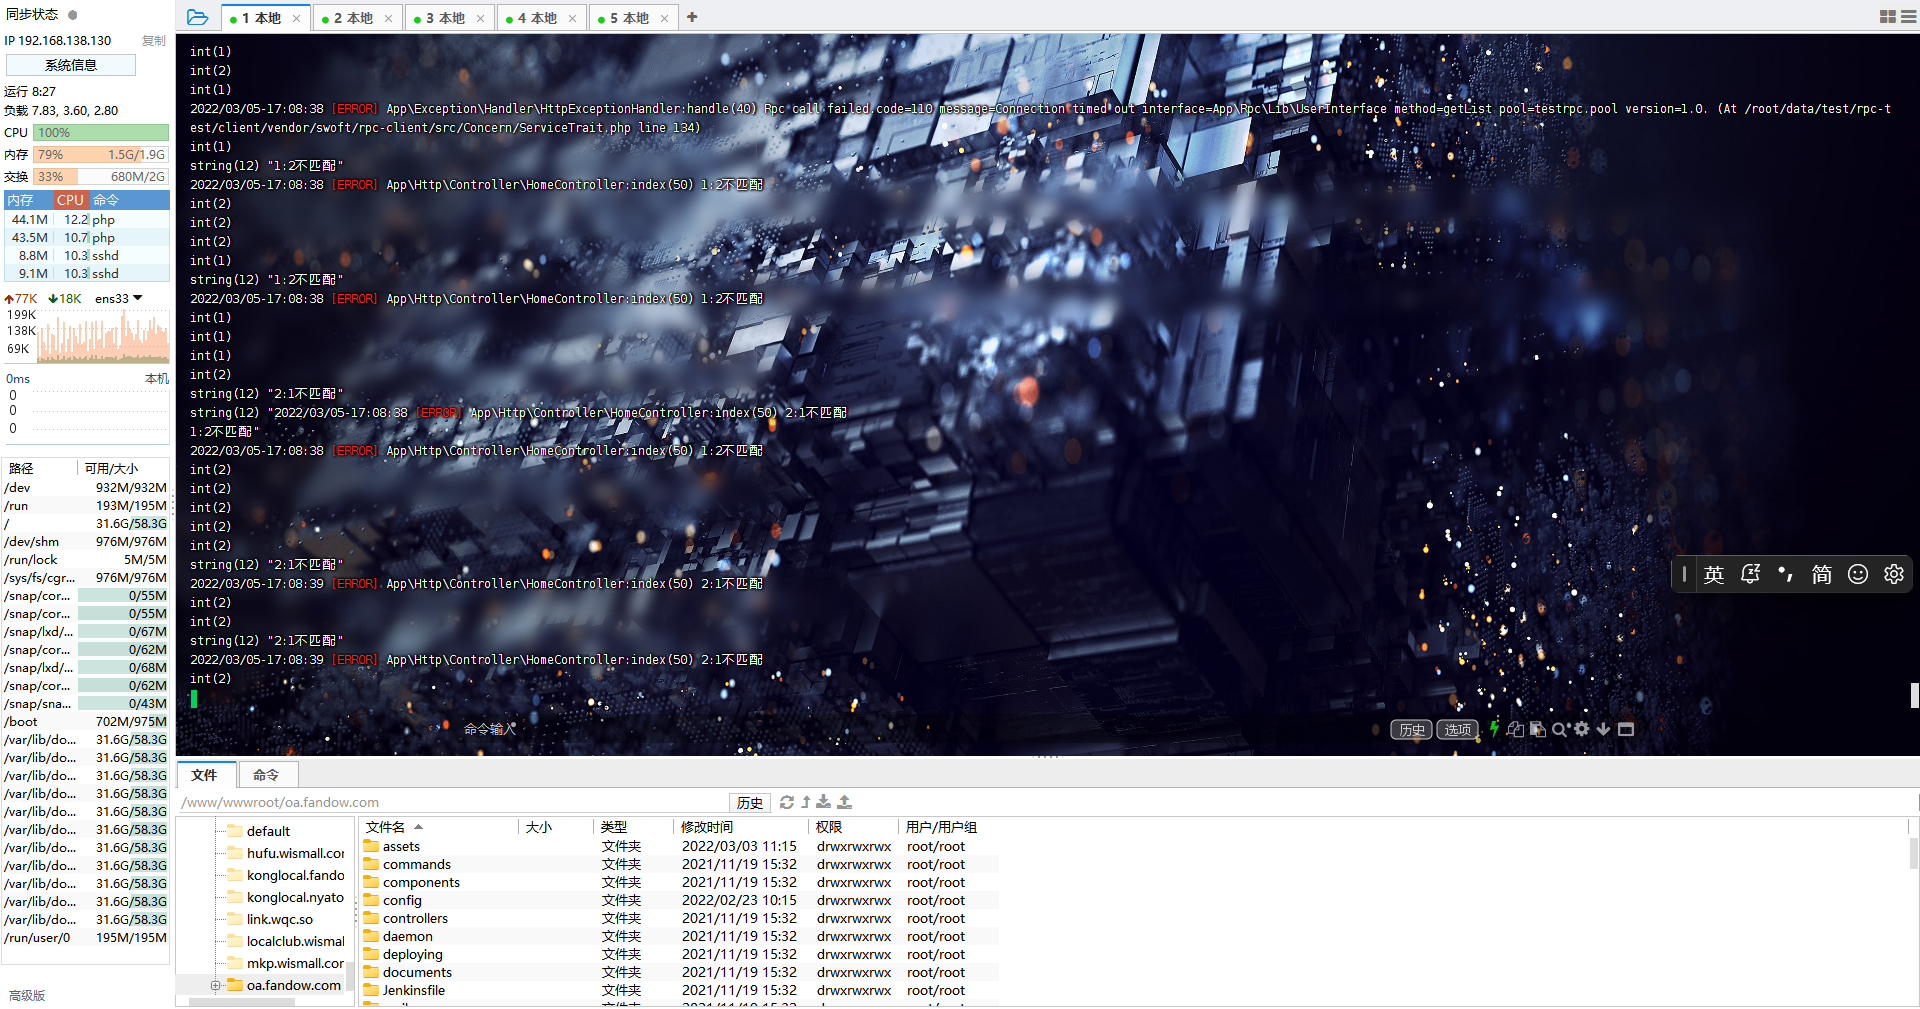The image size is (1920, 1009).
Task: Click the CPU 100% usage bar
Action: click(x=101, y=132)
